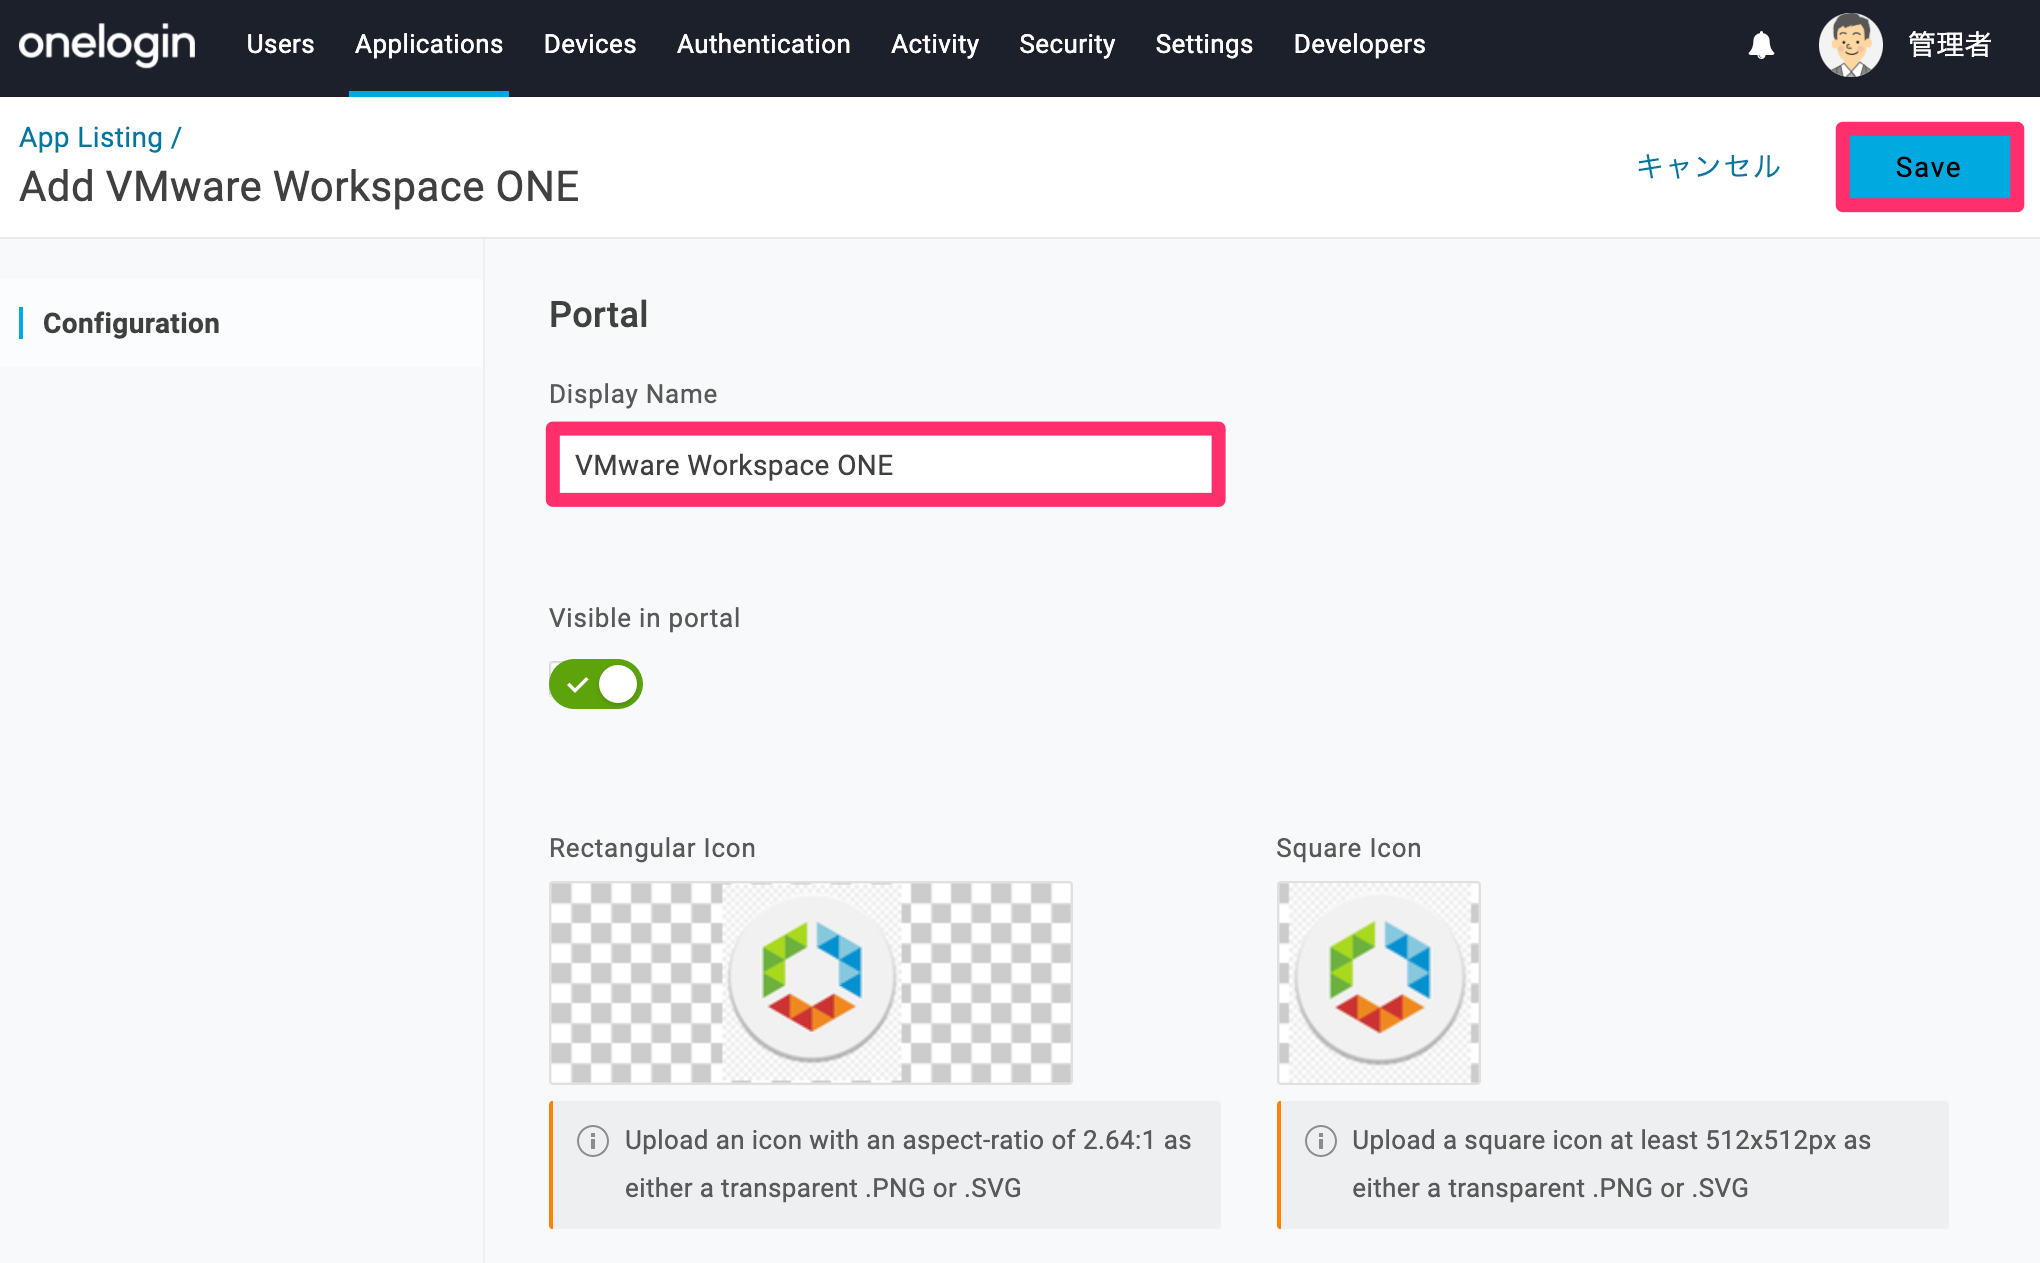Image resolution: width=2040 pixels, height=1263 pixels.
Task: Click the onelogin logo
Action: pos(107,44)
